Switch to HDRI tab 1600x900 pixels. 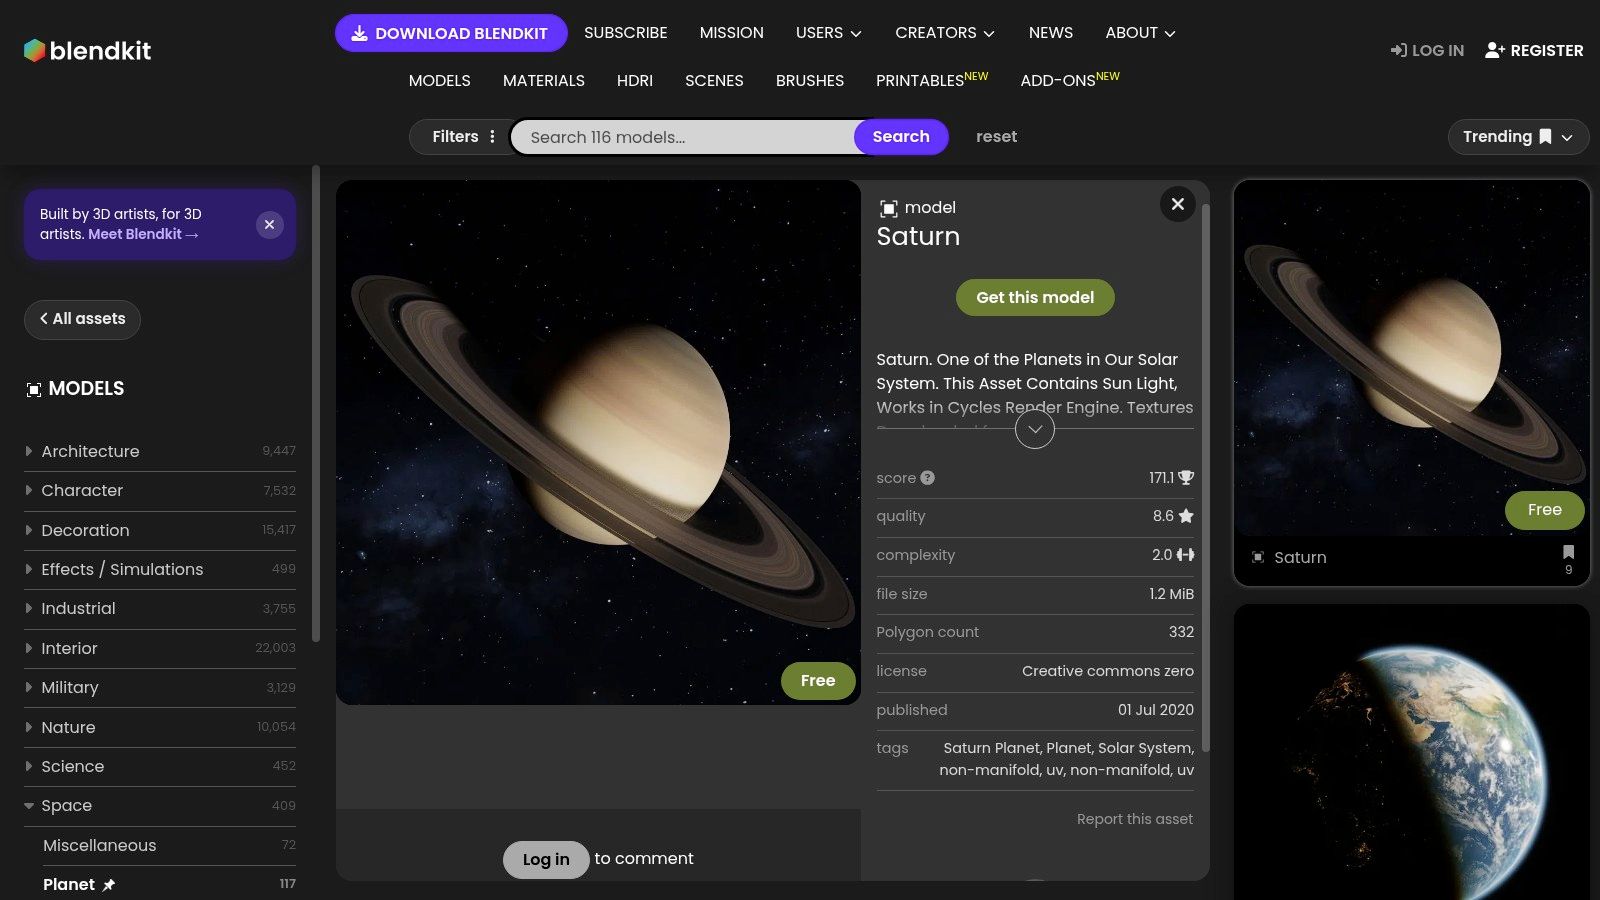coord(635,81)
